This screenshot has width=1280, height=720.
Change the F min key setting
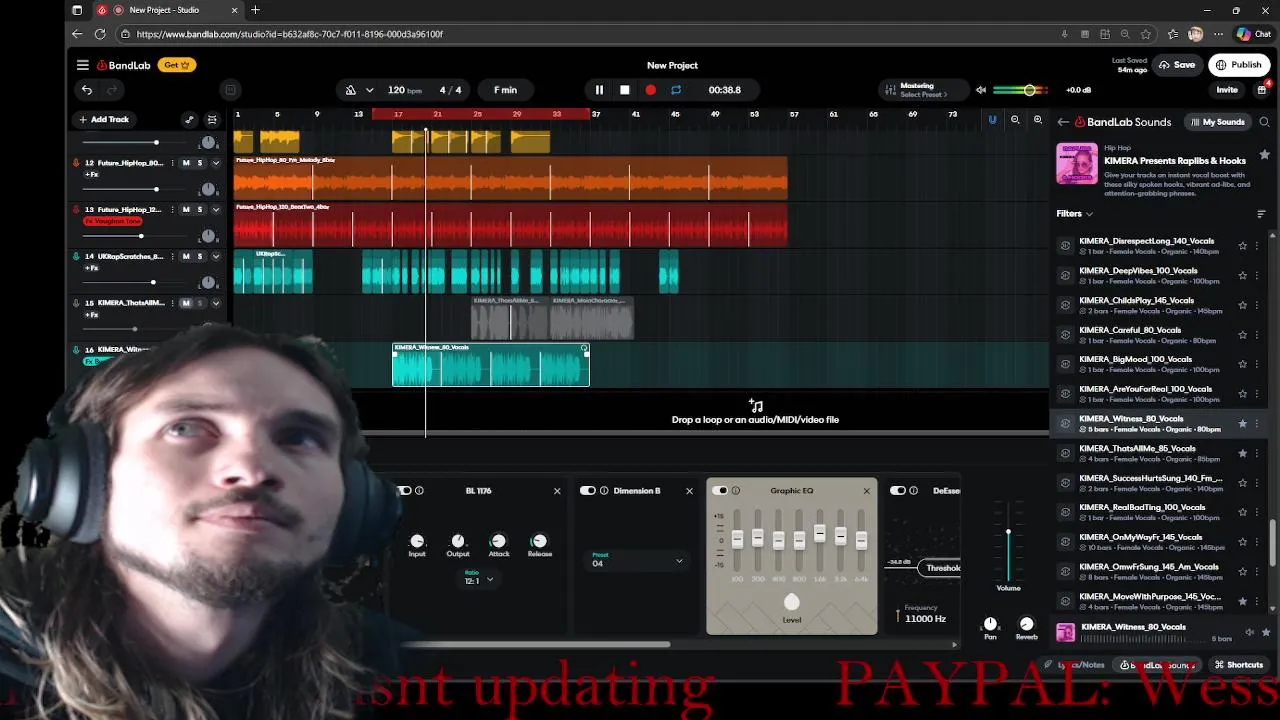(505, 90)
